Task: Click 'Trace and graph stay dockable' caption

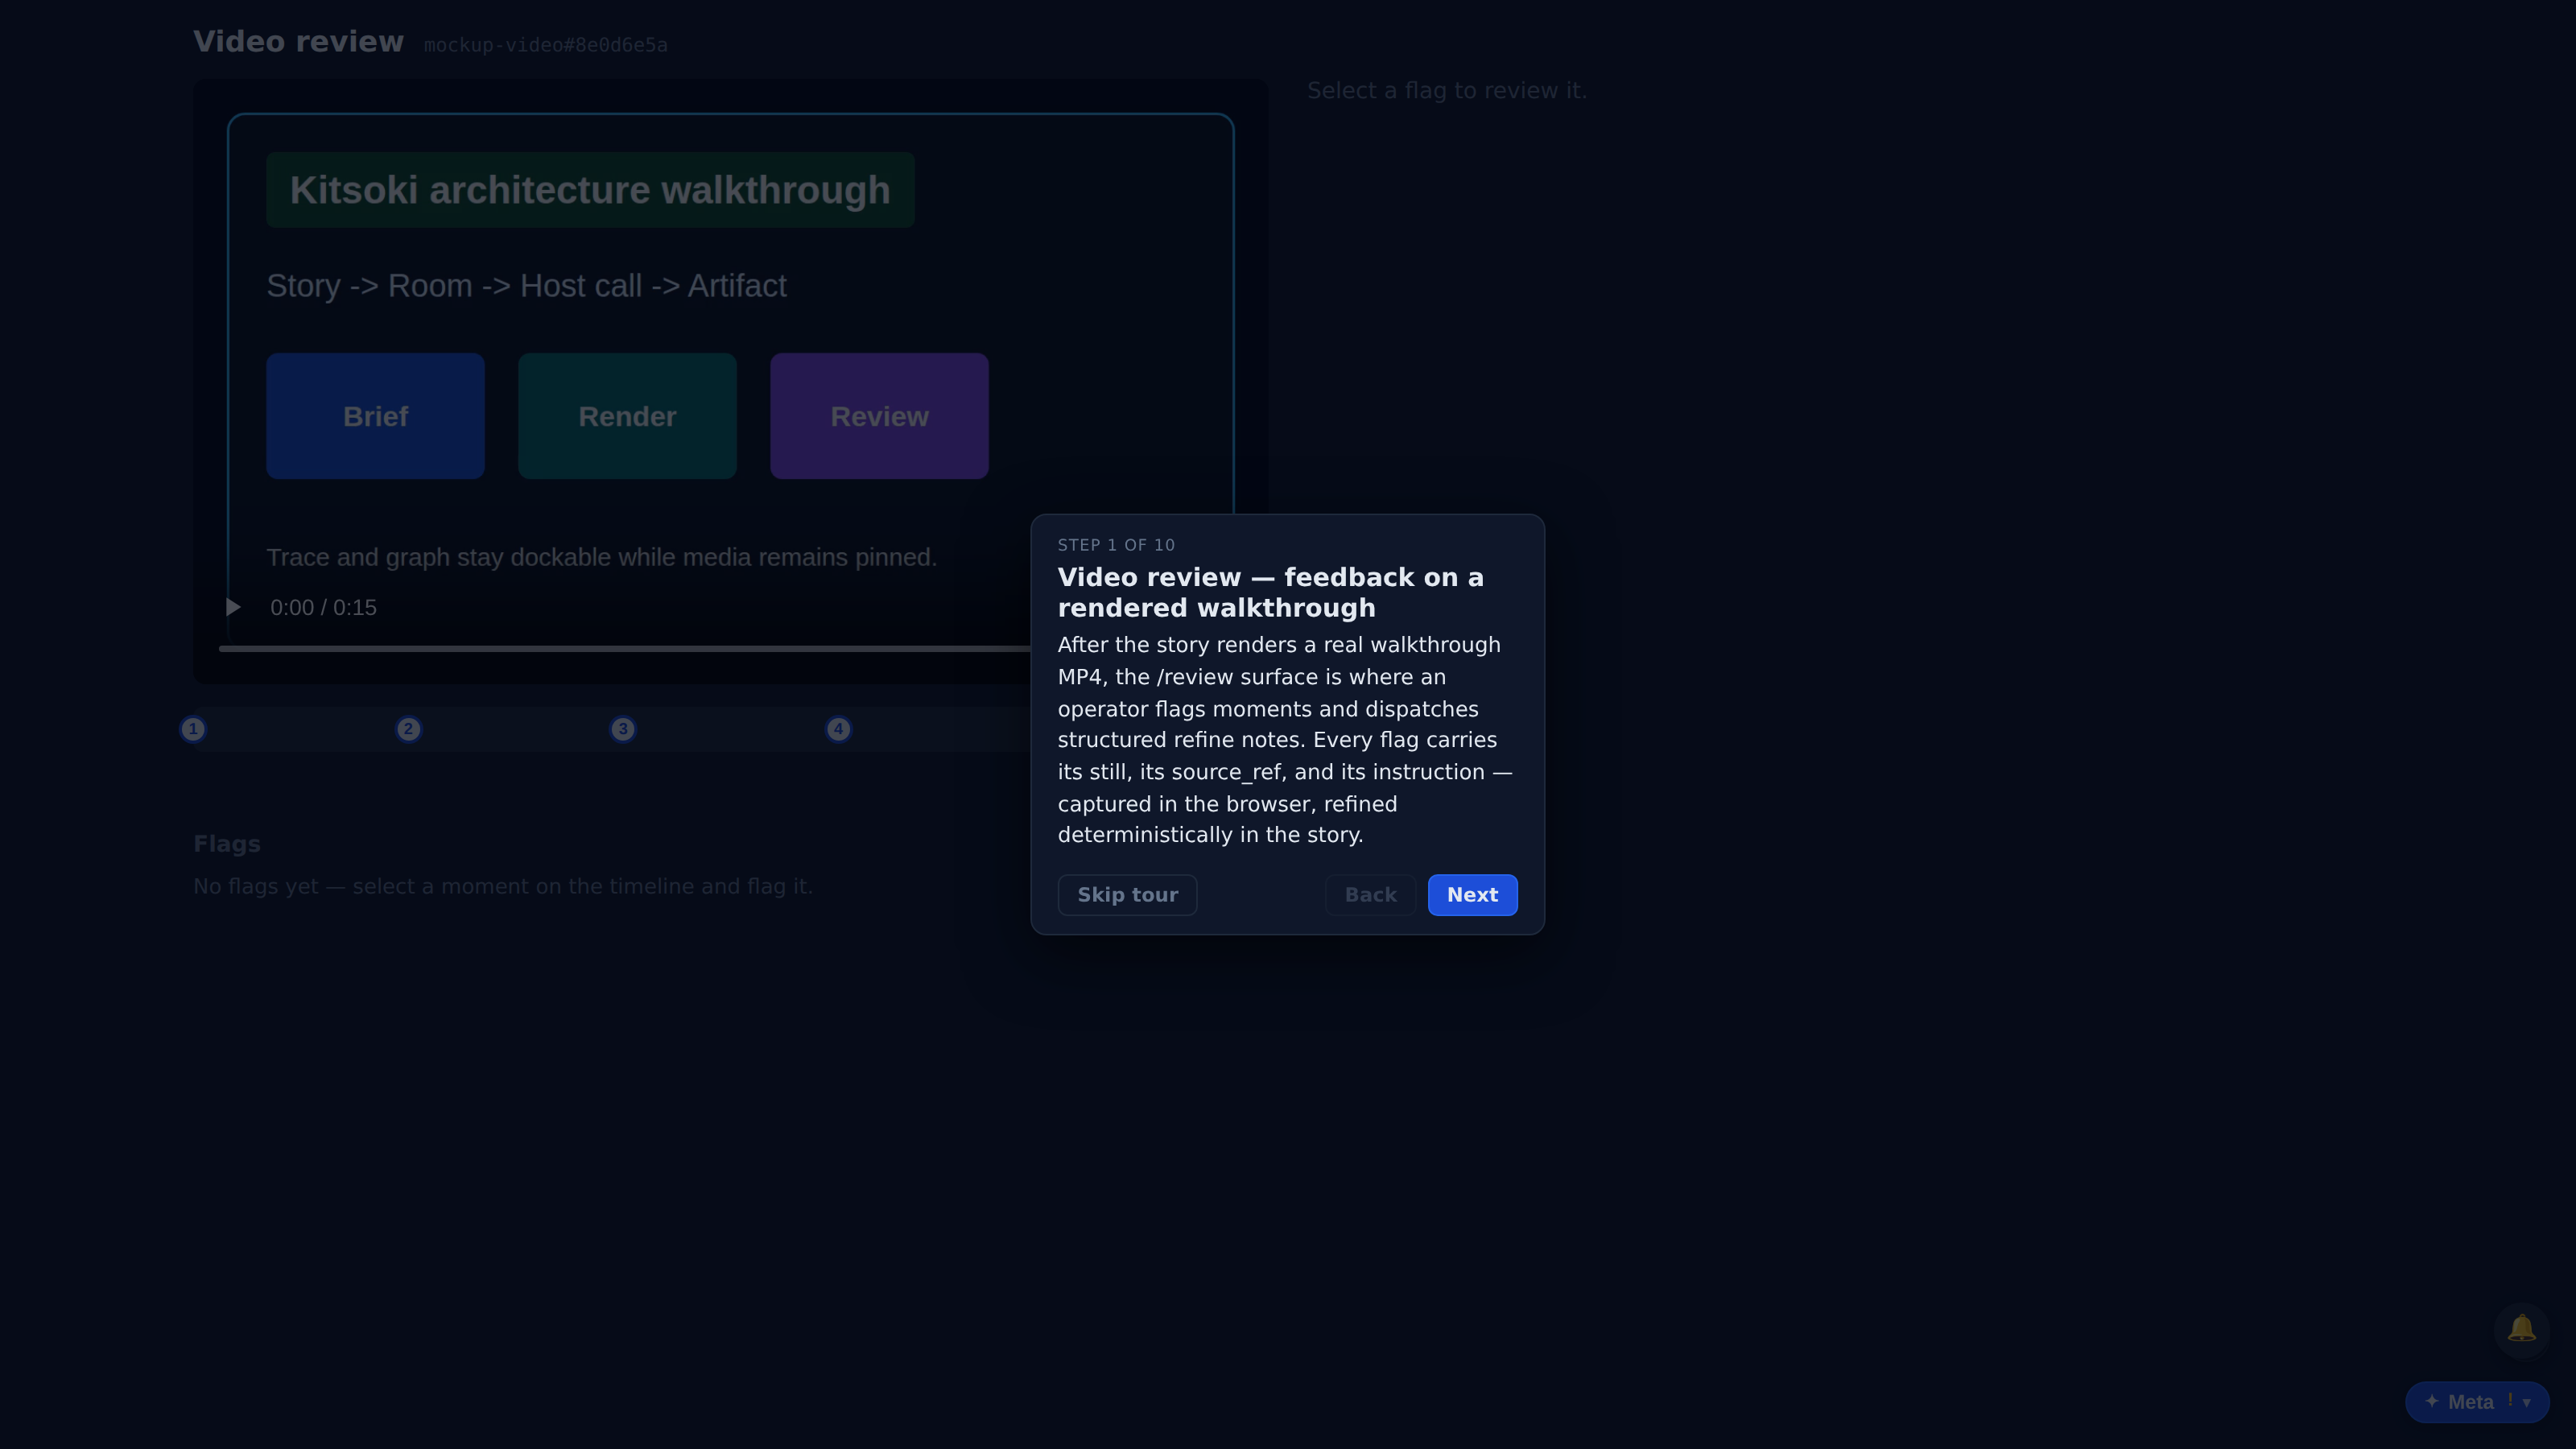Action: [601, 557]
